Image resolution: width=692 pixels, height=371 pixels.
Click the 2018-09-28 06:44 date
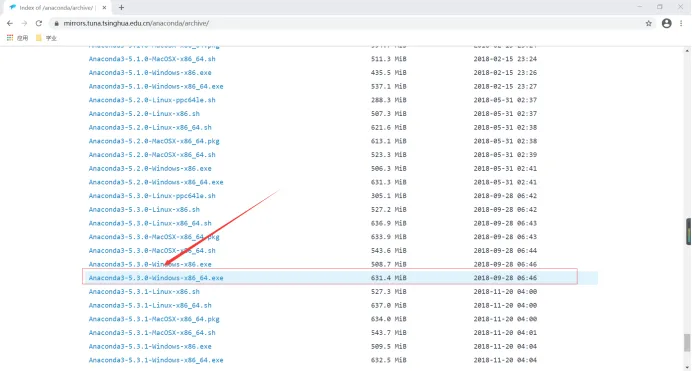[x=505, y=250]
